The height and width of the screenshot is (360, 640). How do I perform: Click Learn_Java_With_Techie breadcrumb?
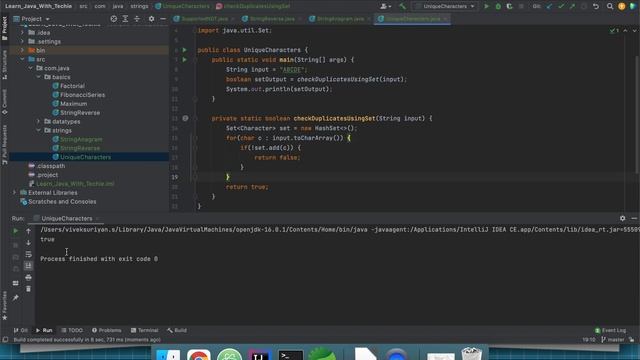click(x=38, y=6)
